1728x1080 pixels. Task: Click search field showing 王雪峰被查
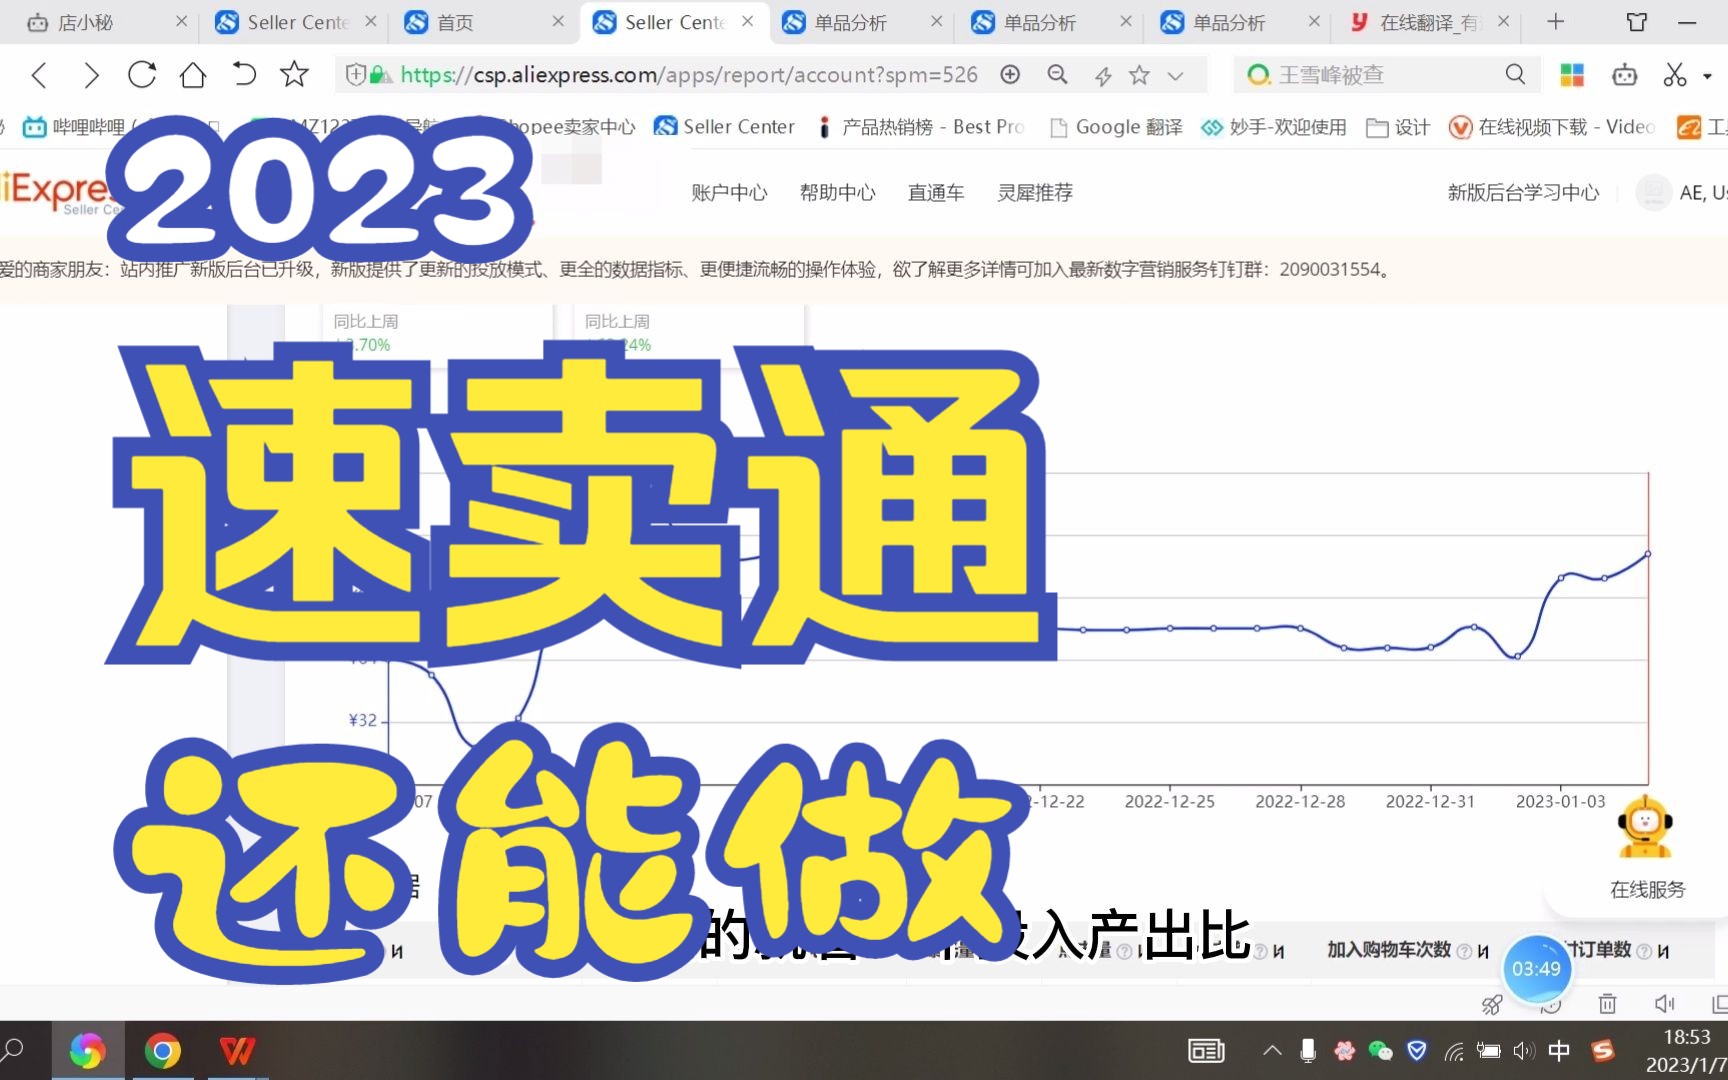(x=1388, y=75)
